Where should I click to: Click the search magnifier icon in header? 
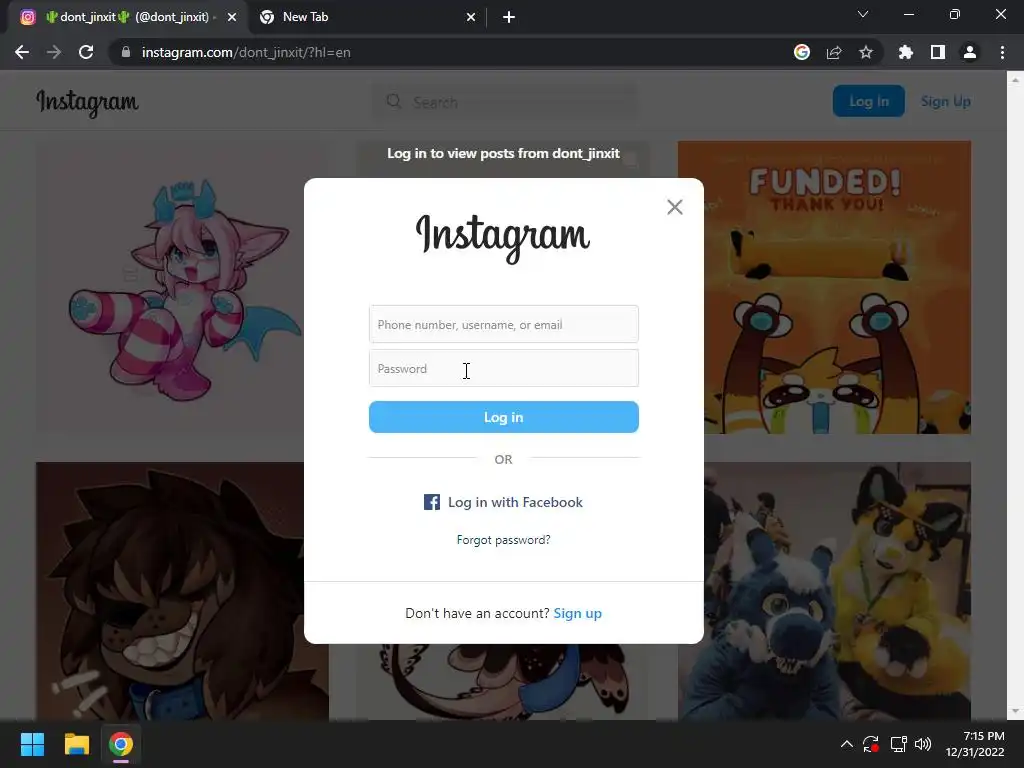pos(394,101)
